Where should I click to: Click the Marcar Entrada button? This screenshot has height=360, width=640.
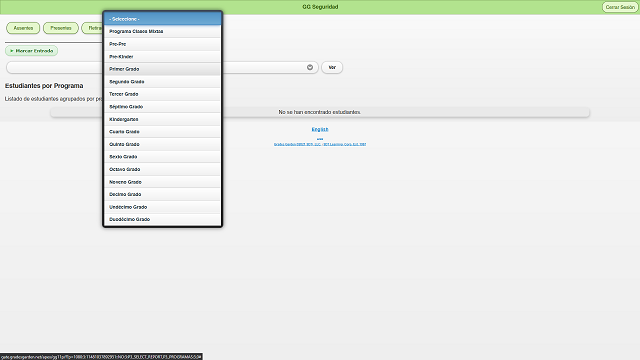31,51
